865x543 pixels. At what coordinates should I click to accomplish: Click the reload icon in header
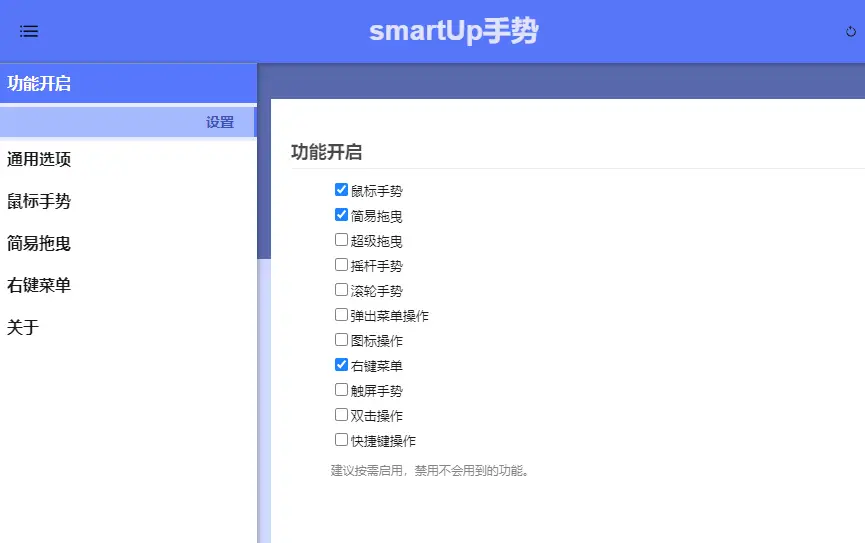(851, 31)
